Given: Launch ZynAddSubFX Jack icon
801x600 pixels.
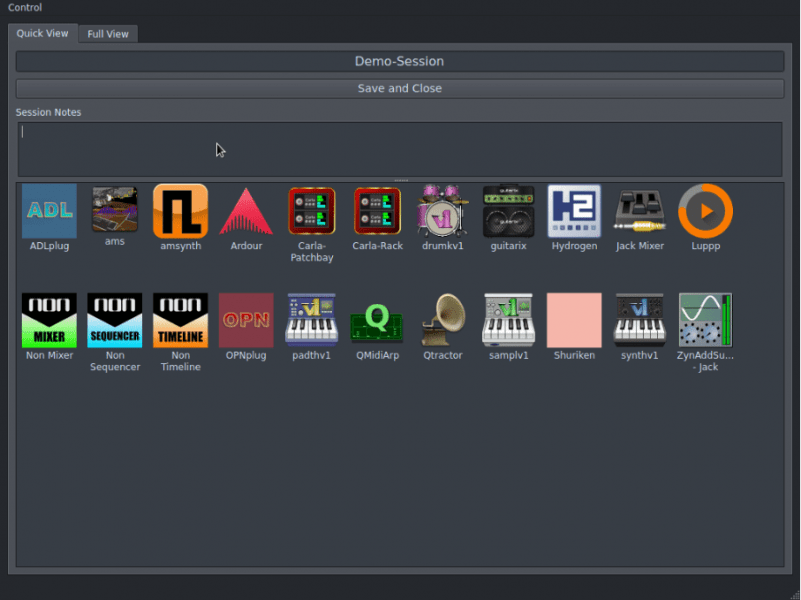Looking at the screenshot, I should pos(705,320).
